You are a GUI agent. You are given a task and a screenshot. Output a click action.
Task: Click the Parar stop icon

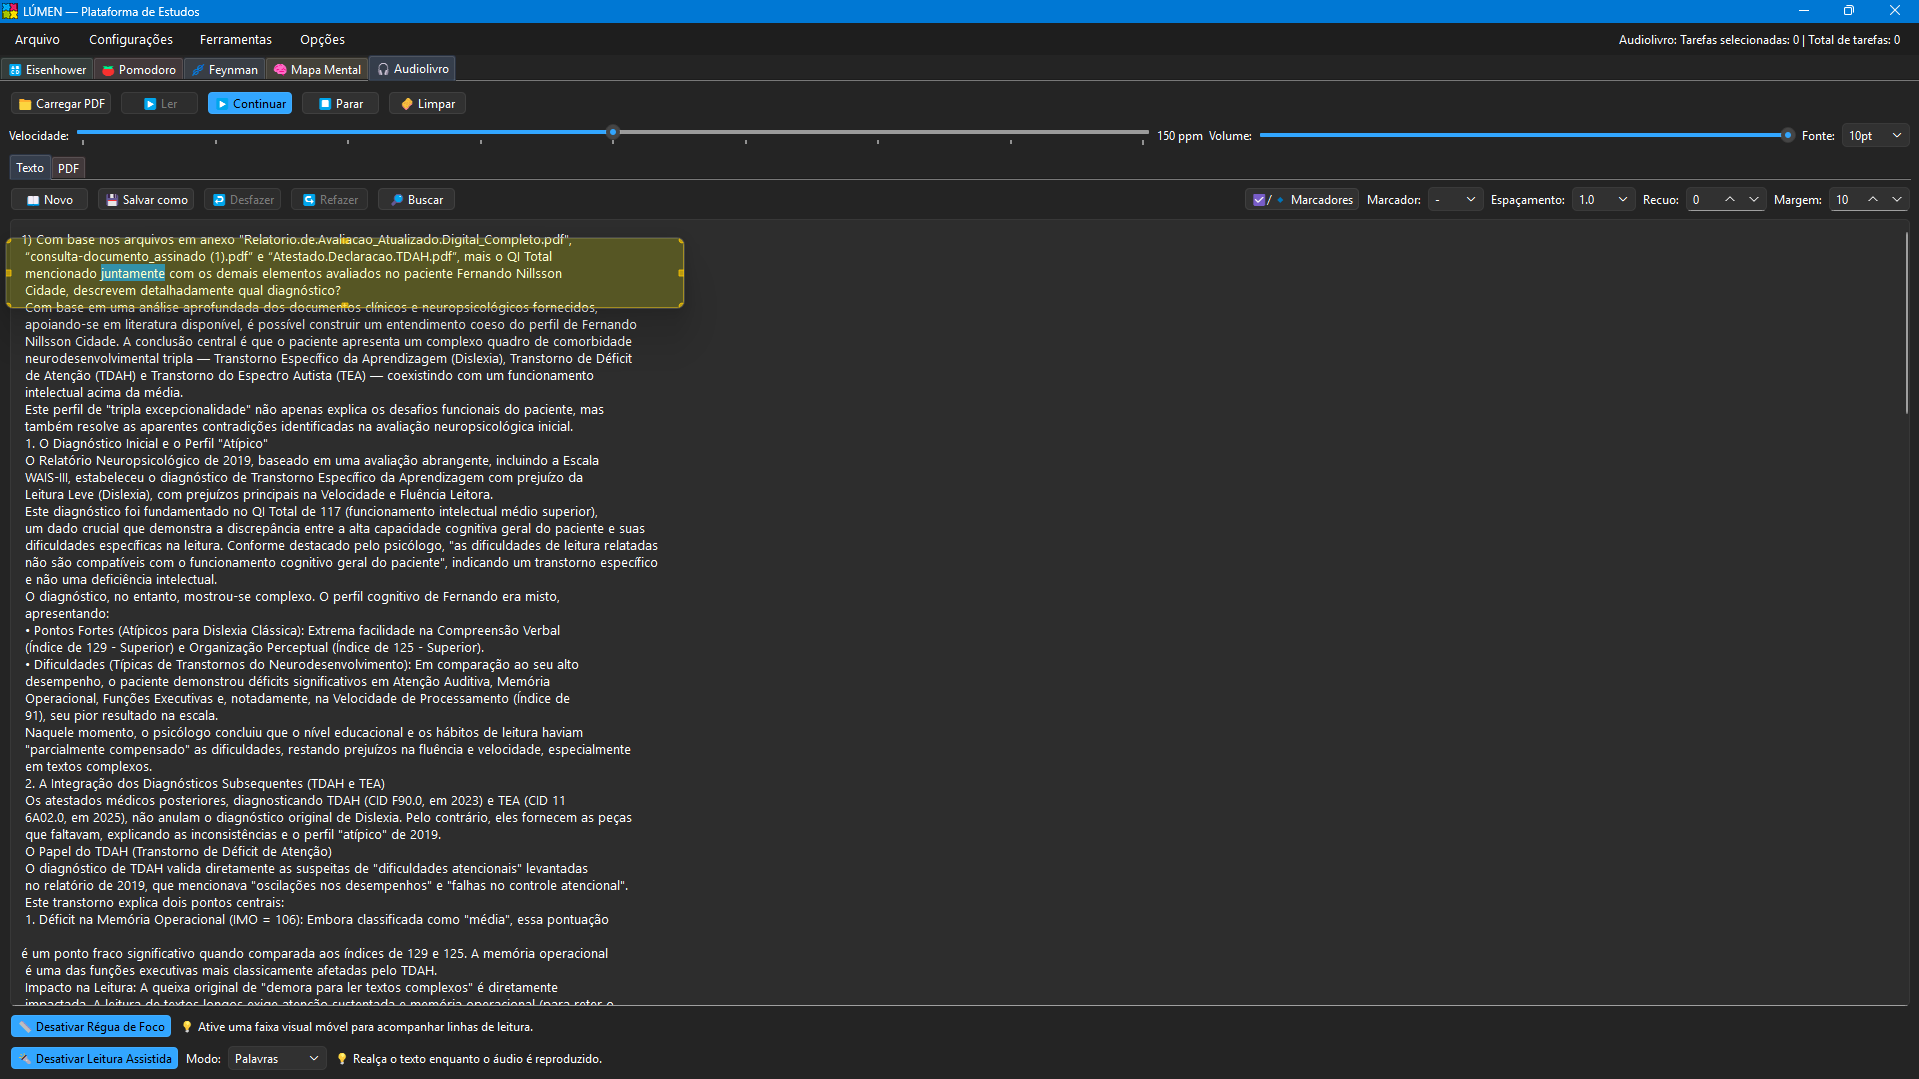click(x=325, y=104)
